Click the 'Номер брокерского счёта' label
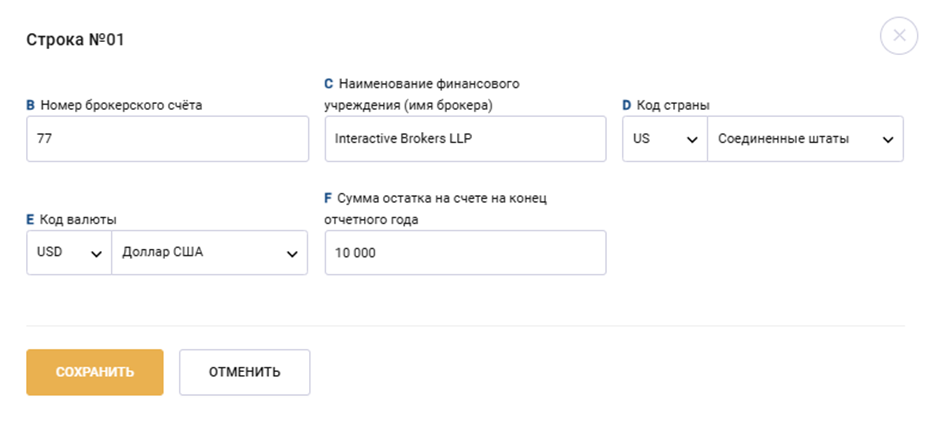Viewport: 935px width, 423px height. point(127,105)
